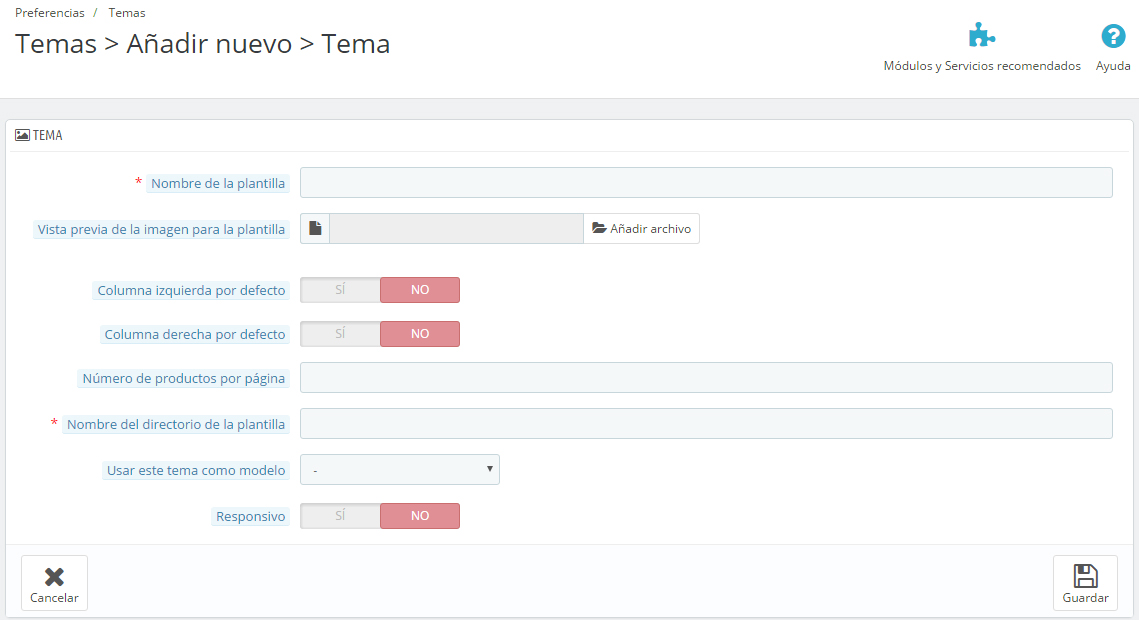Click the file icon beside preview image field
The image size is (1139, 620).
point(315,229)
